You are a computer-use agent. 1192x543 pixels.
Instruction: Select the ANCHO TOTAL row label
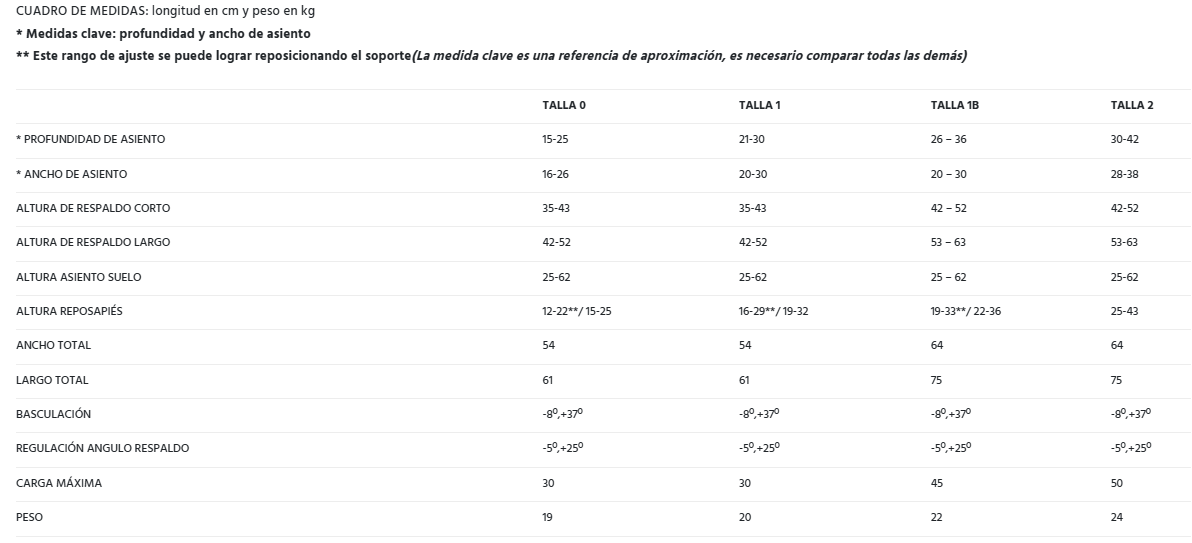tap(53, 345)
